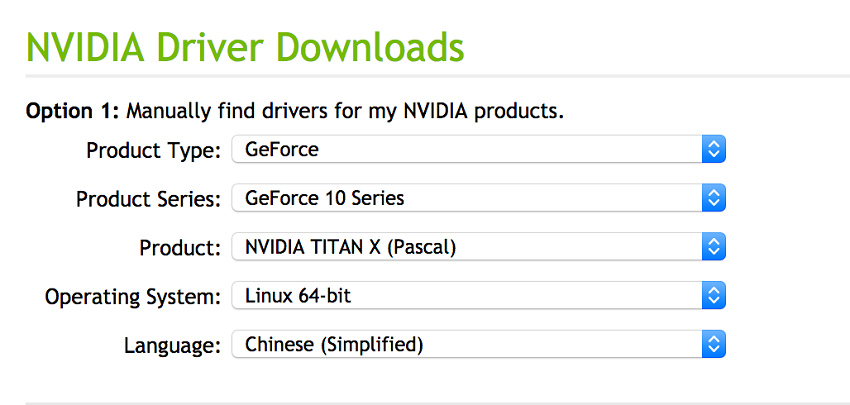
Task: Open the Chinese (Simplified) language dropdown
Action: pyautogui.click(x=478, y=345)
